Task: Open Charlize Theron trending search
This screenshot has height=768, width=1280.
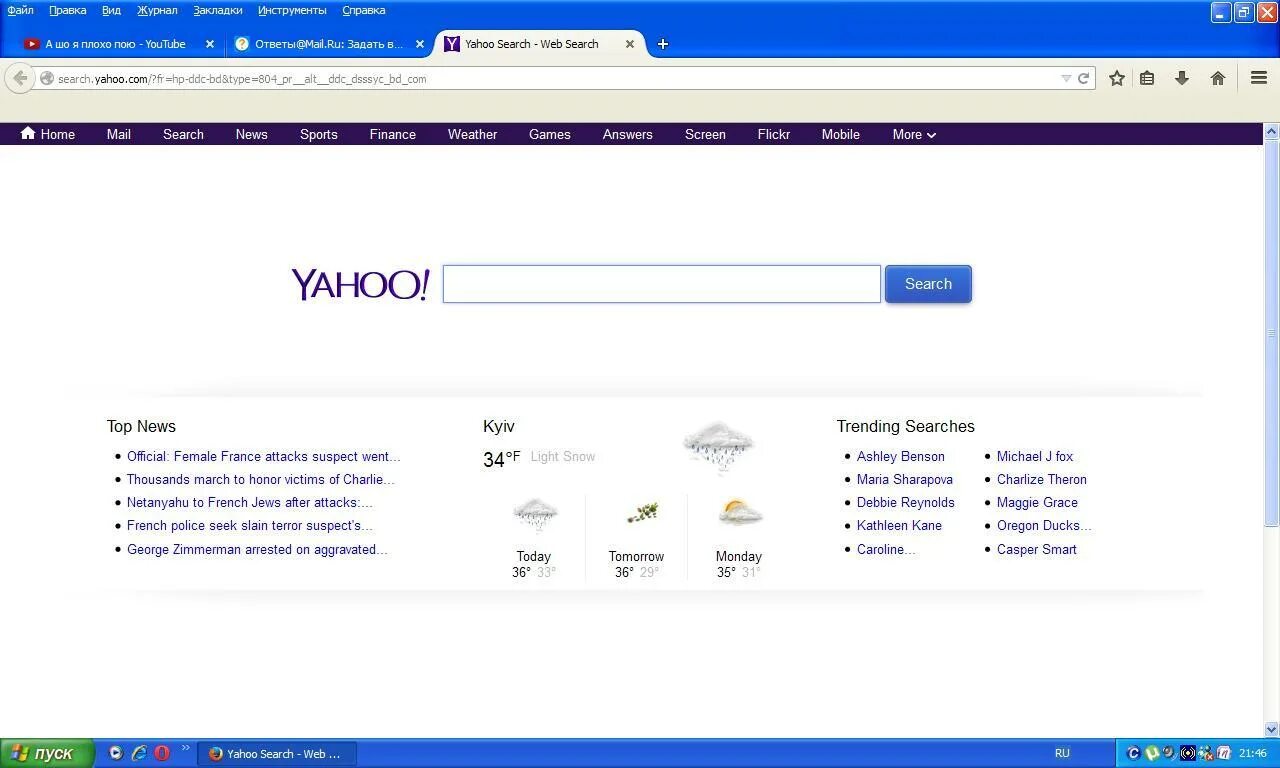Action: point(1042,479)
